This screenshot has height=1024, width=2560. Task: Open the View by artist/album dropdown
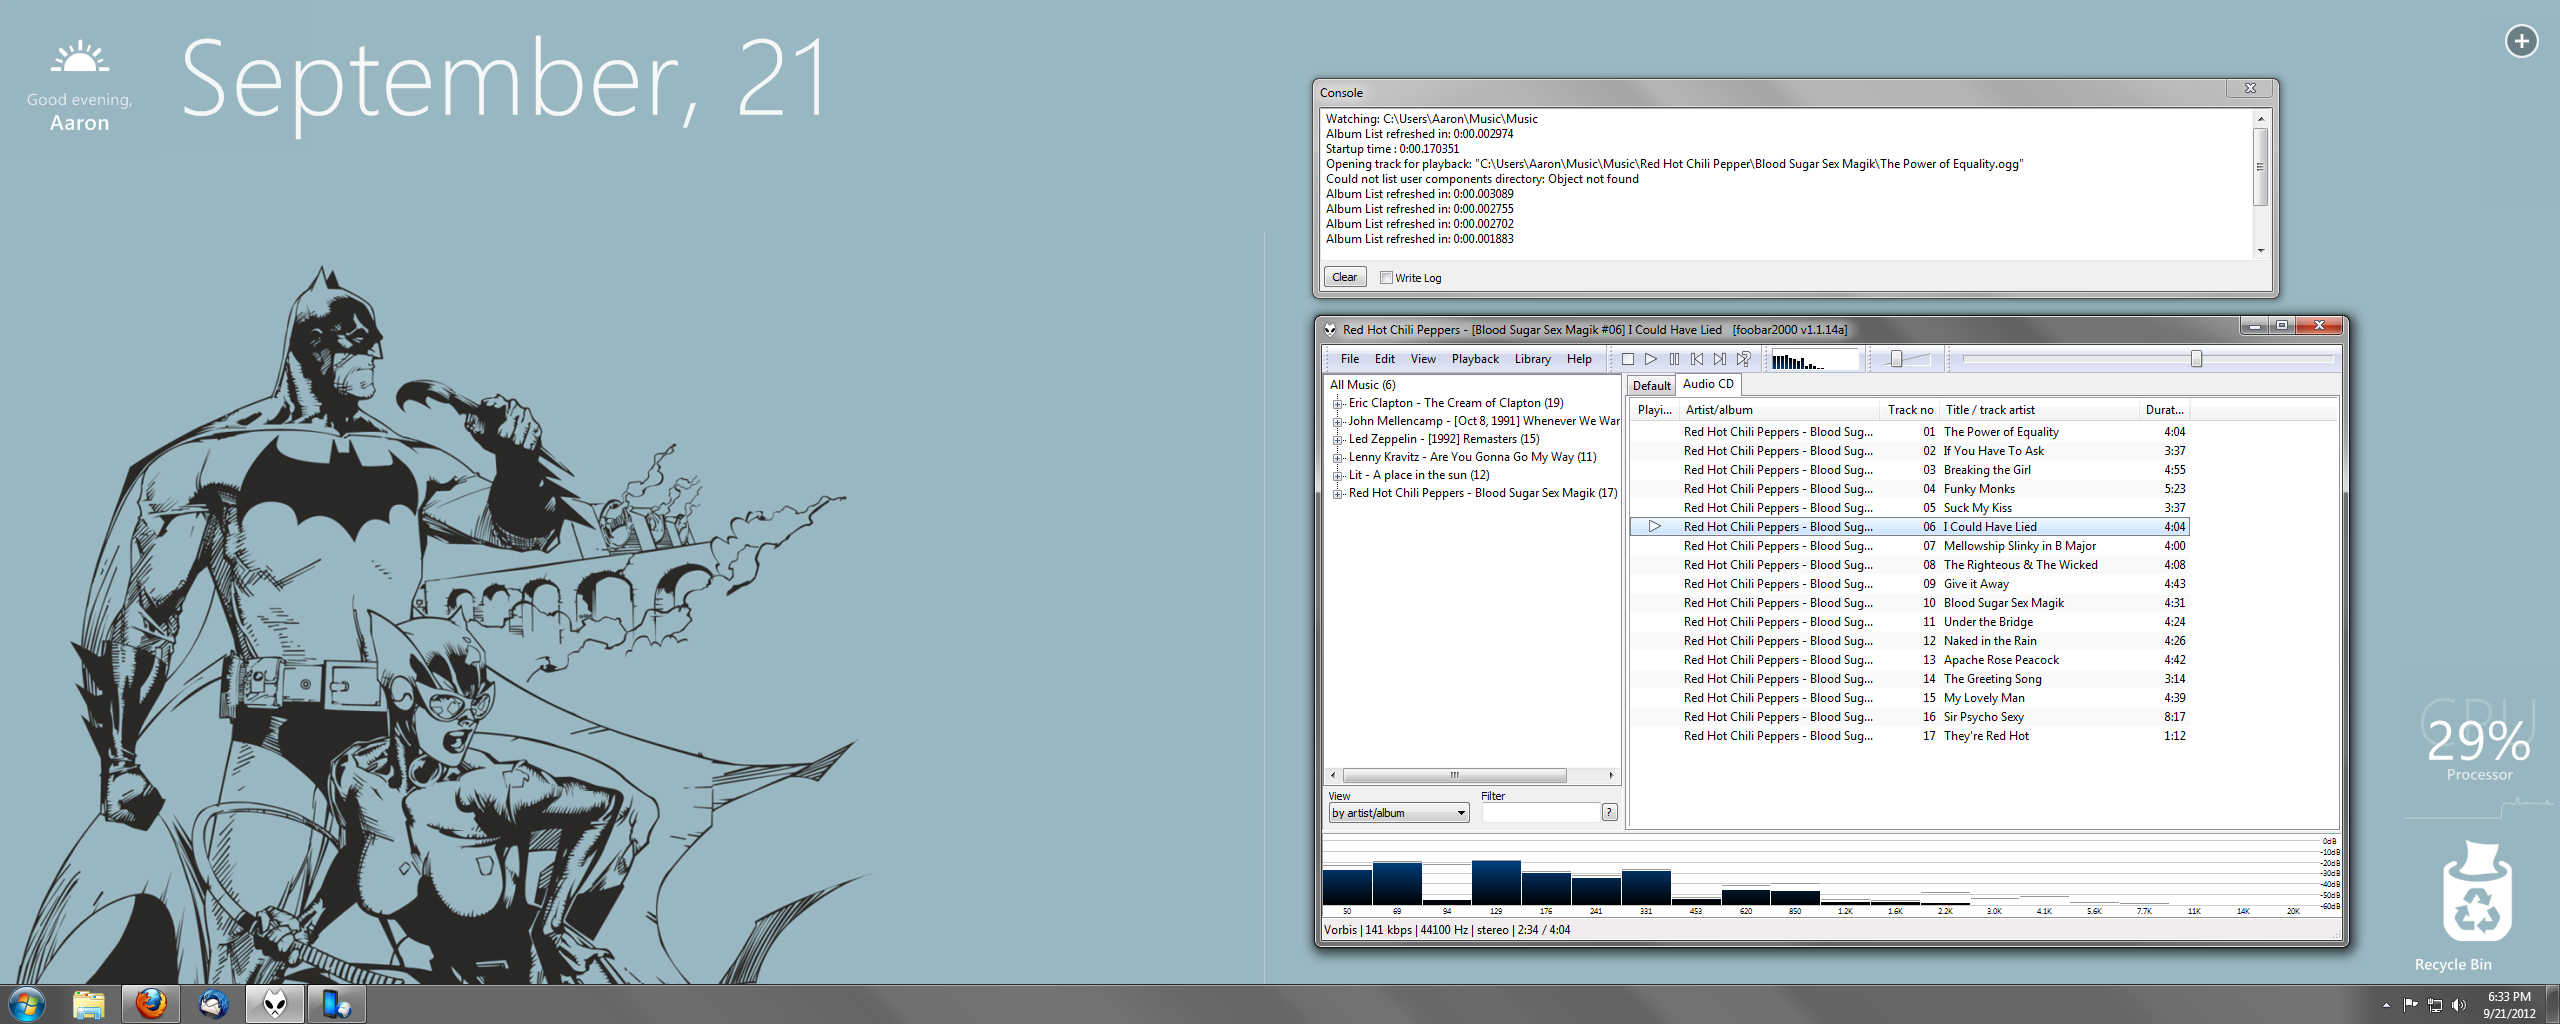click(1399, 813)
